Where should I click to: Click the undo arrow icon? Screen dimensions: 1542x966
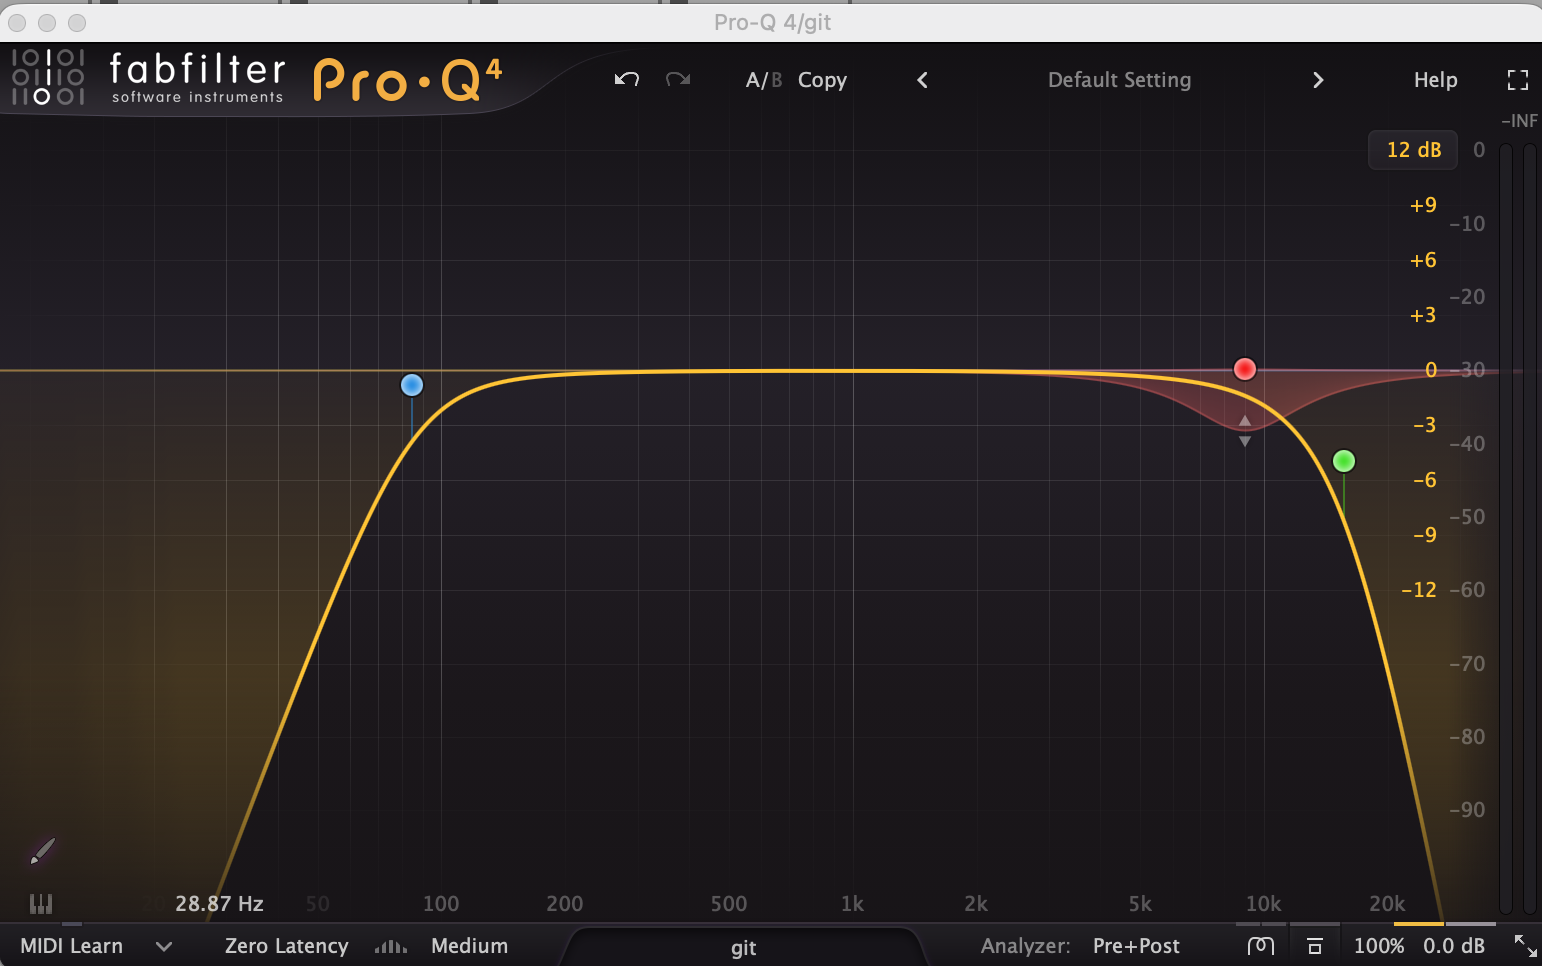(627, 80)
